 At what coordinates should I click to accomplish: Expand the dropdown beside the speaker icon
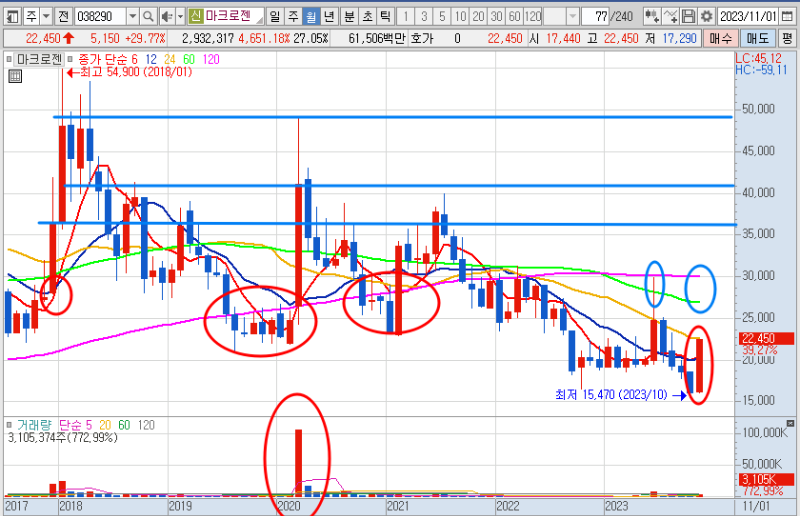click(x=180, y=17)
